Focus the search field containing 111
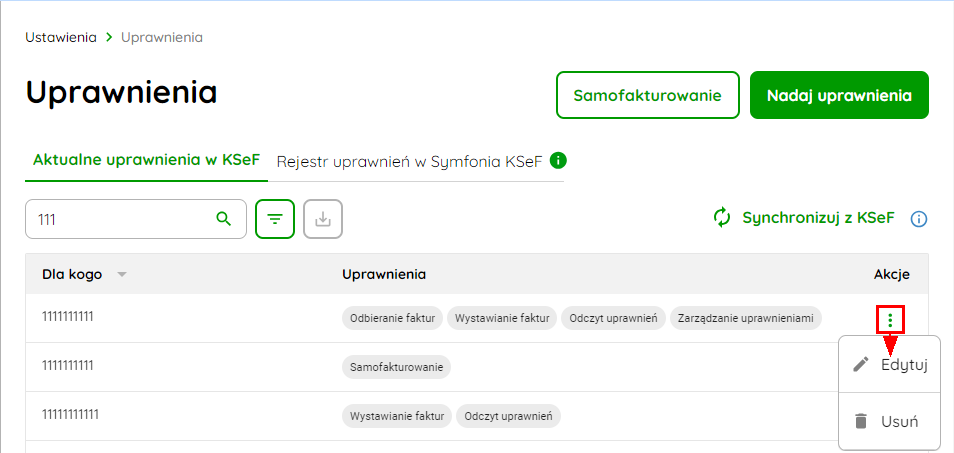Screen dimensions: 954x453 coord(136,219)
